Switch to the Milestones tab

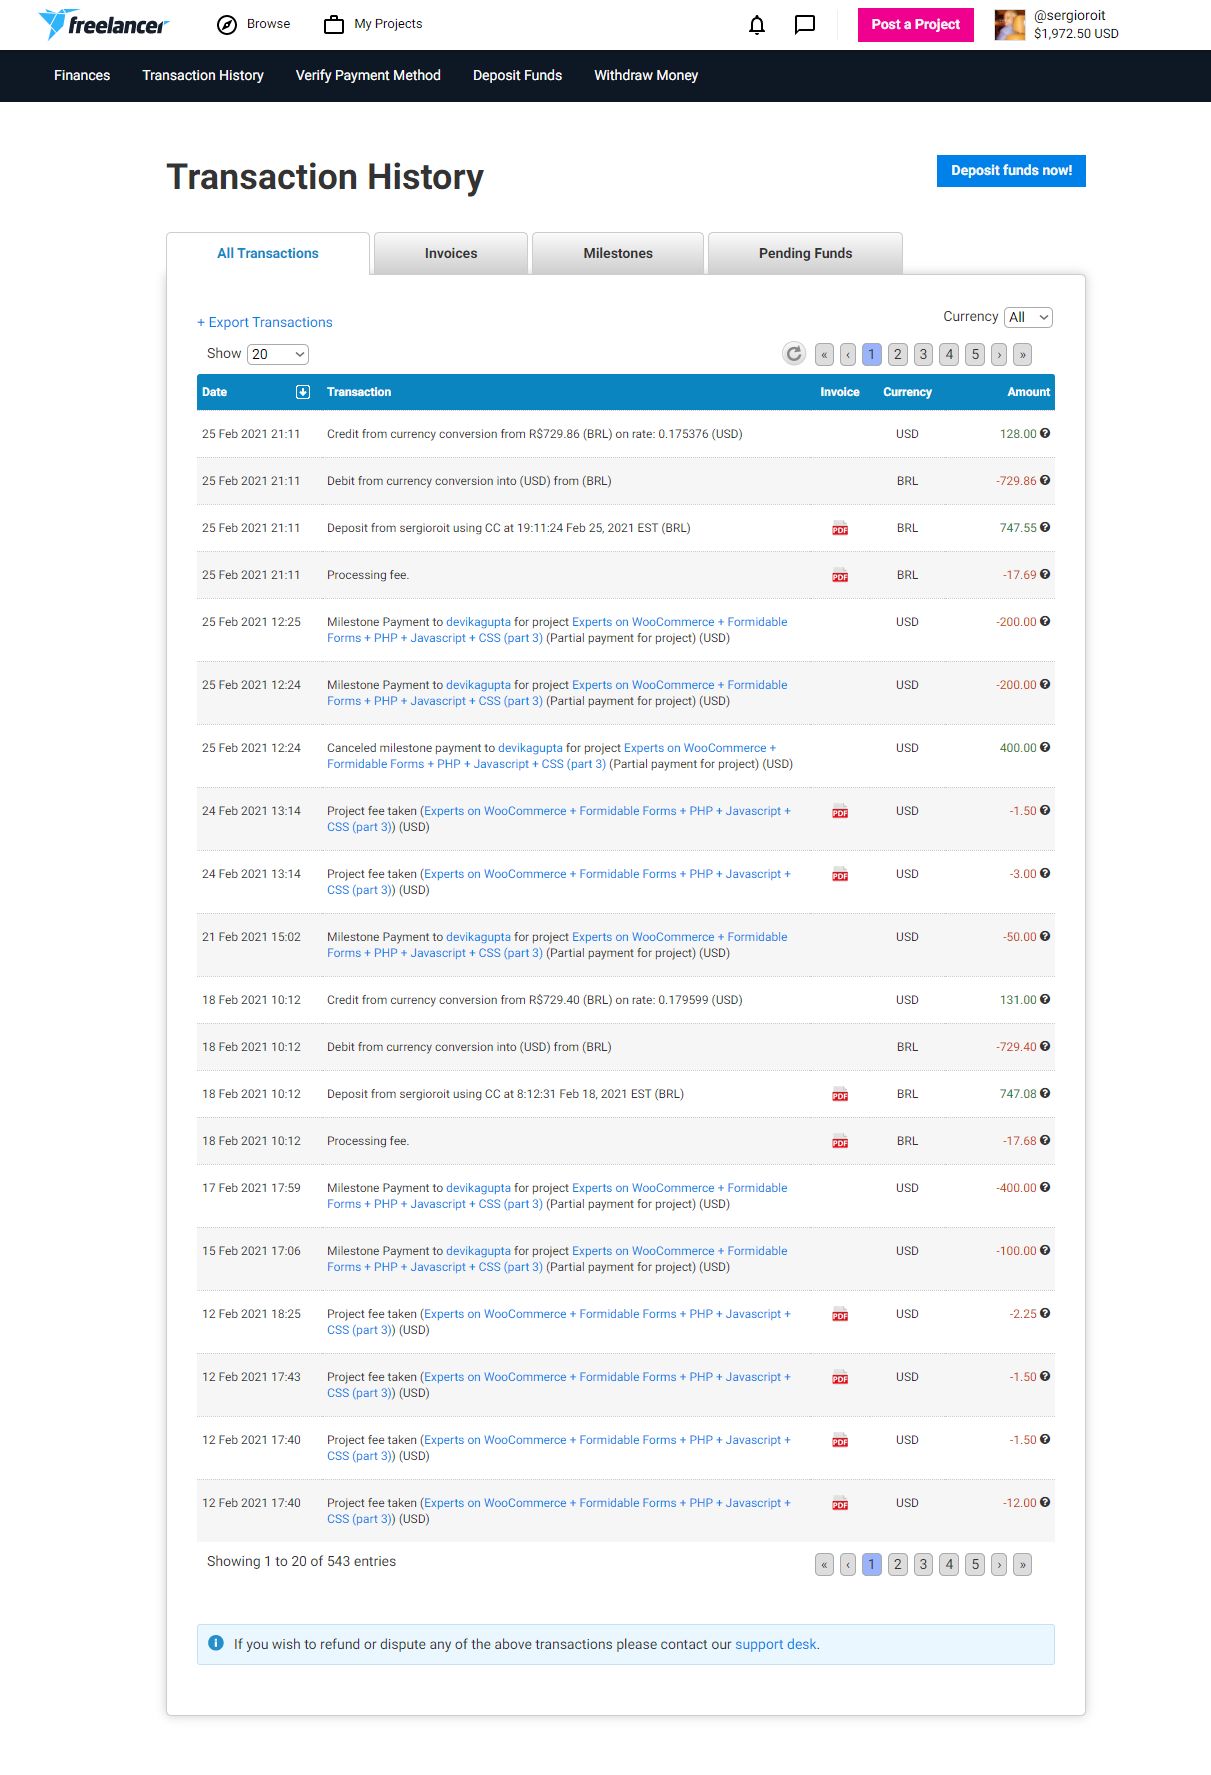618,254
